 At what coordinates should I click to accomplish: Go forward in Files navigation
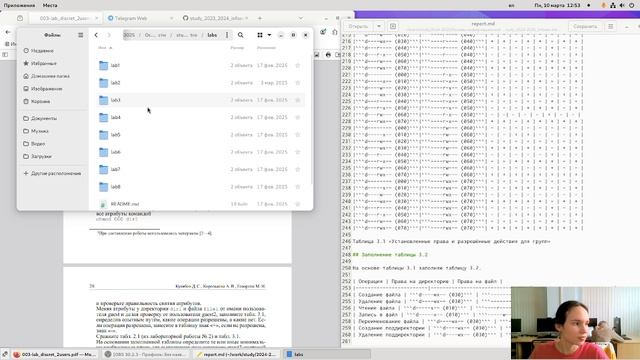click(109, 35)
